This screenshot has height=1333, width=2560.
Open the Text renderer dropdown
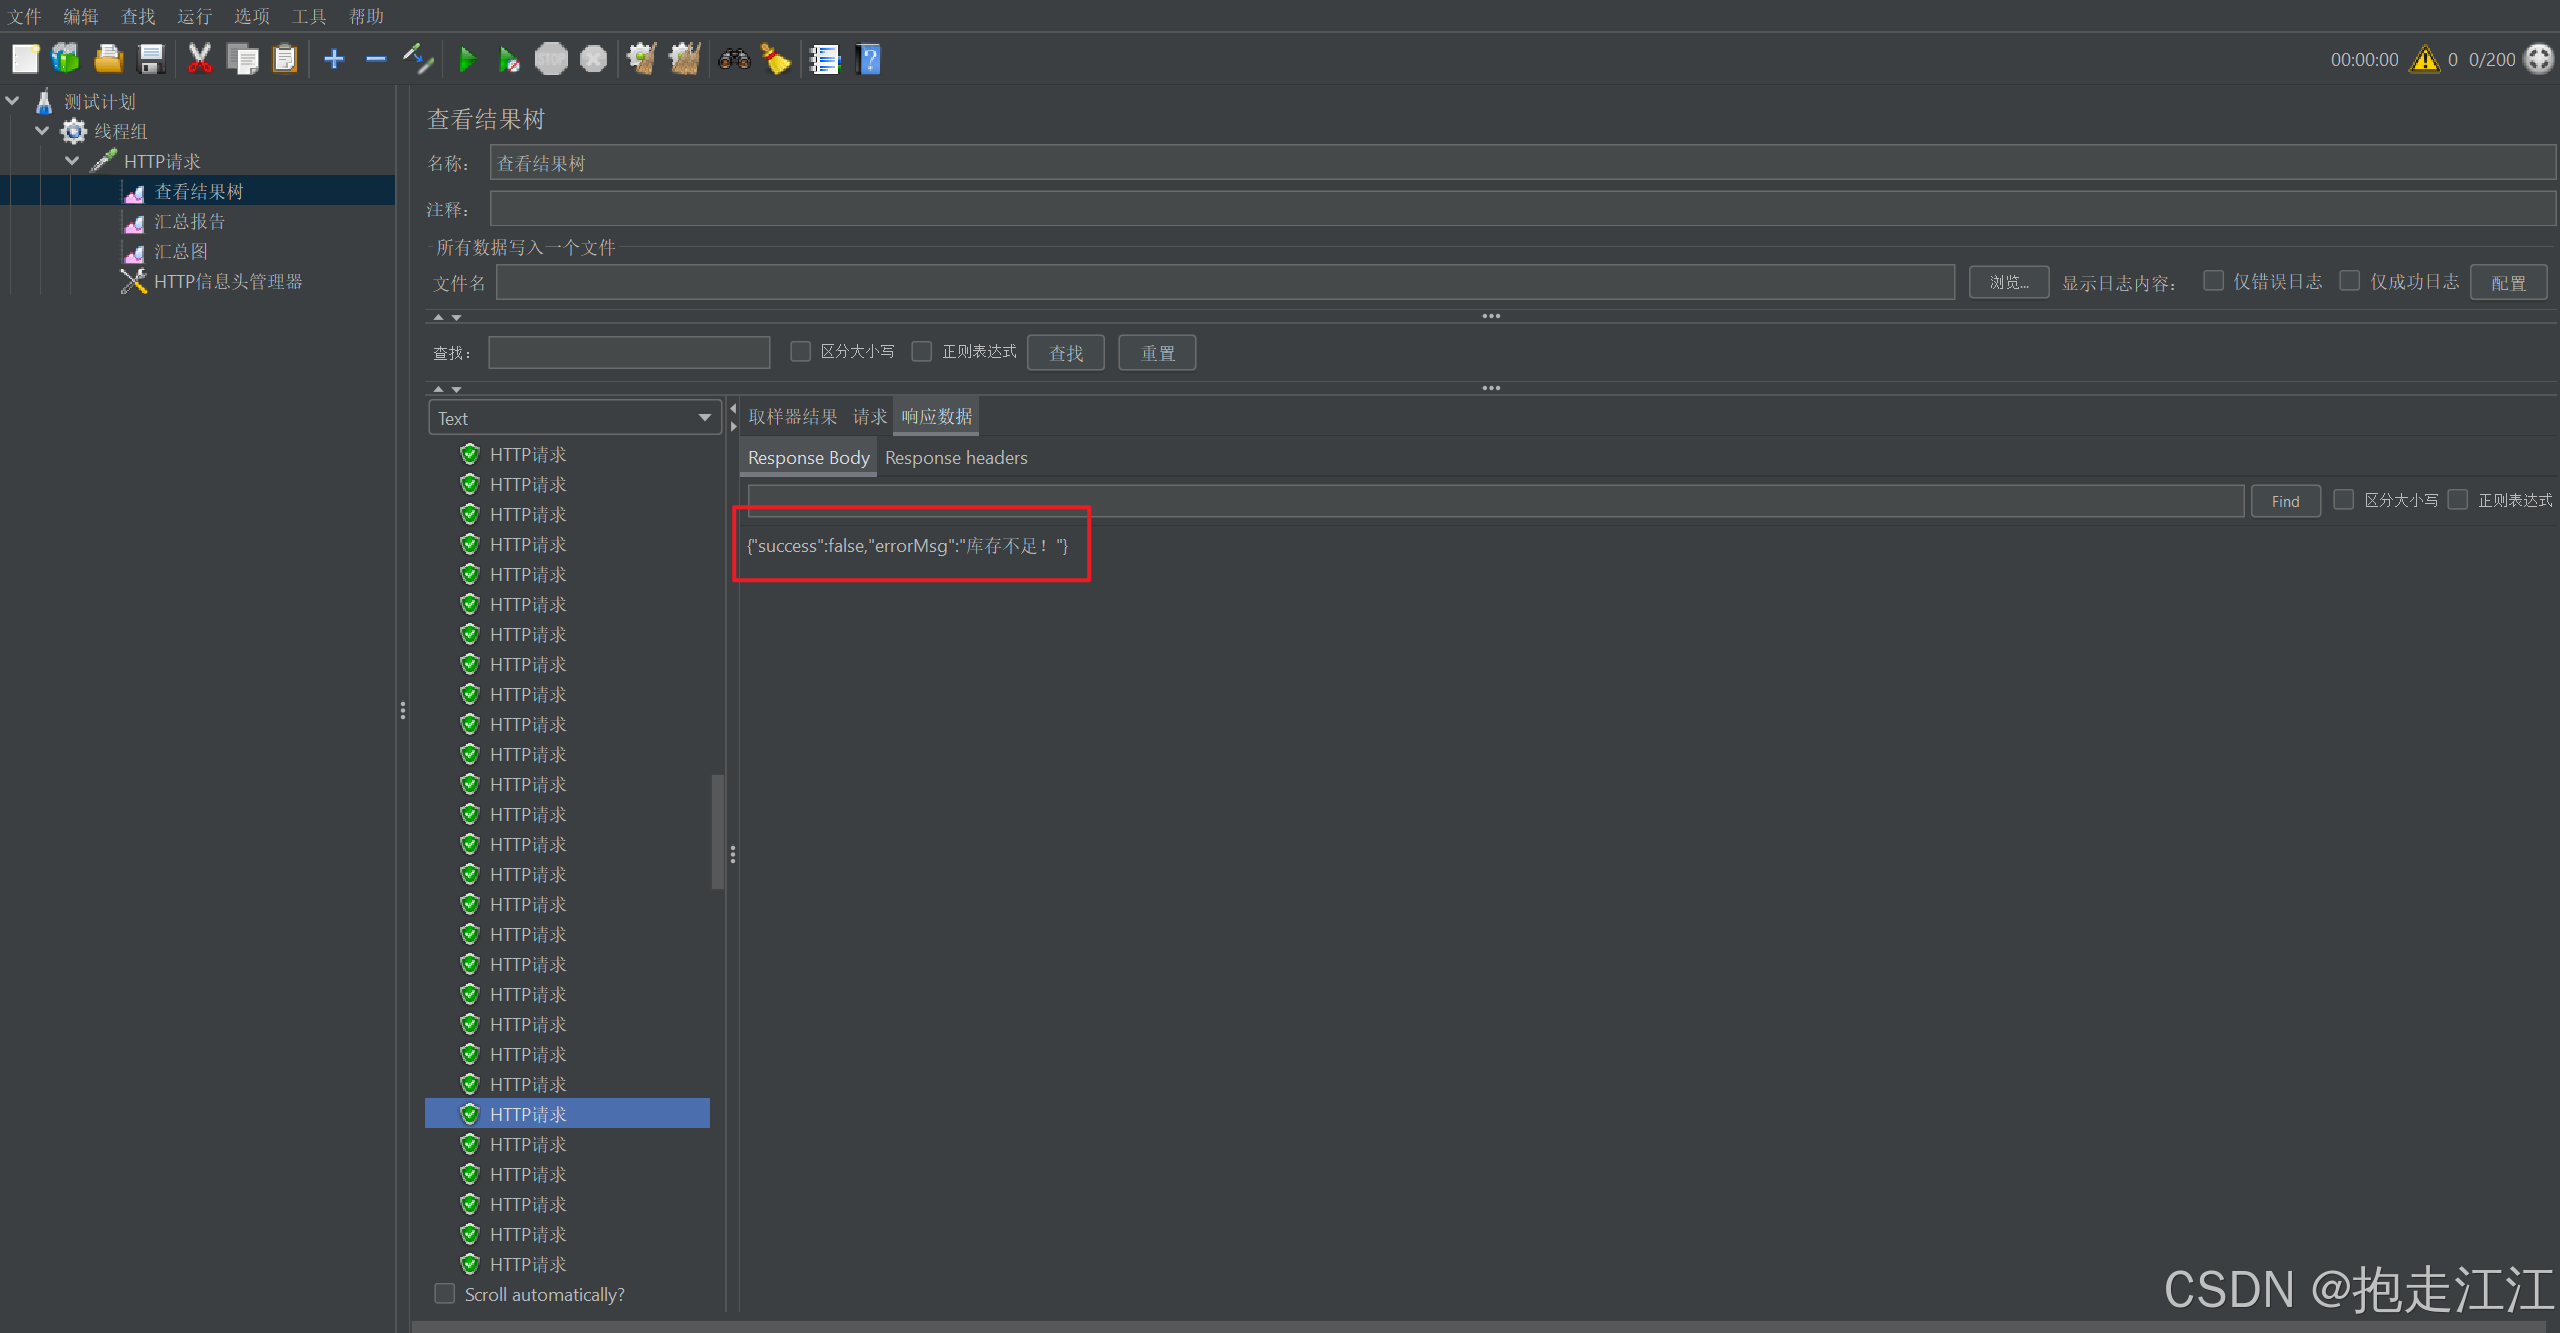click(x=575, y=418)
